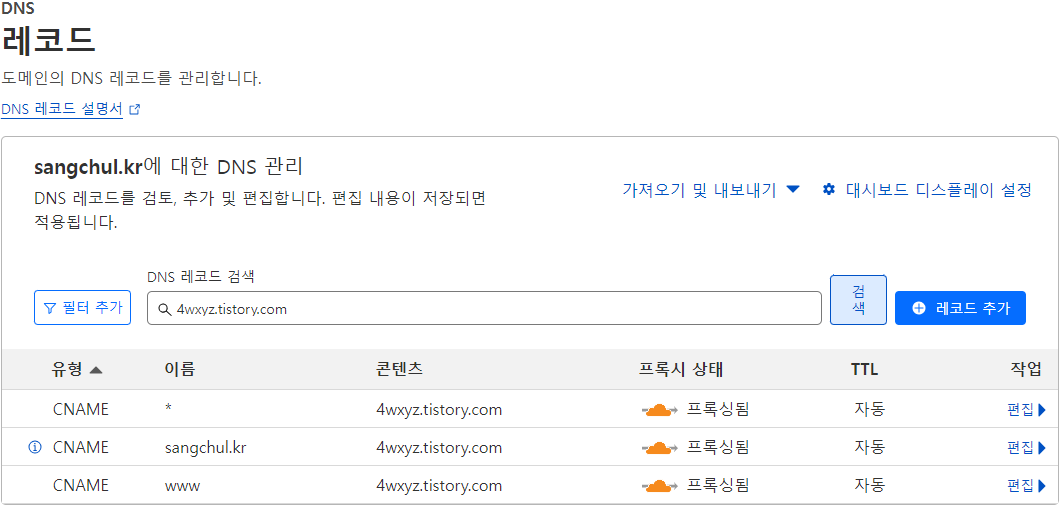The image size is (1060, 506).
Task: Click the gear icon for dashboard display settings
Action: point(829,189)
